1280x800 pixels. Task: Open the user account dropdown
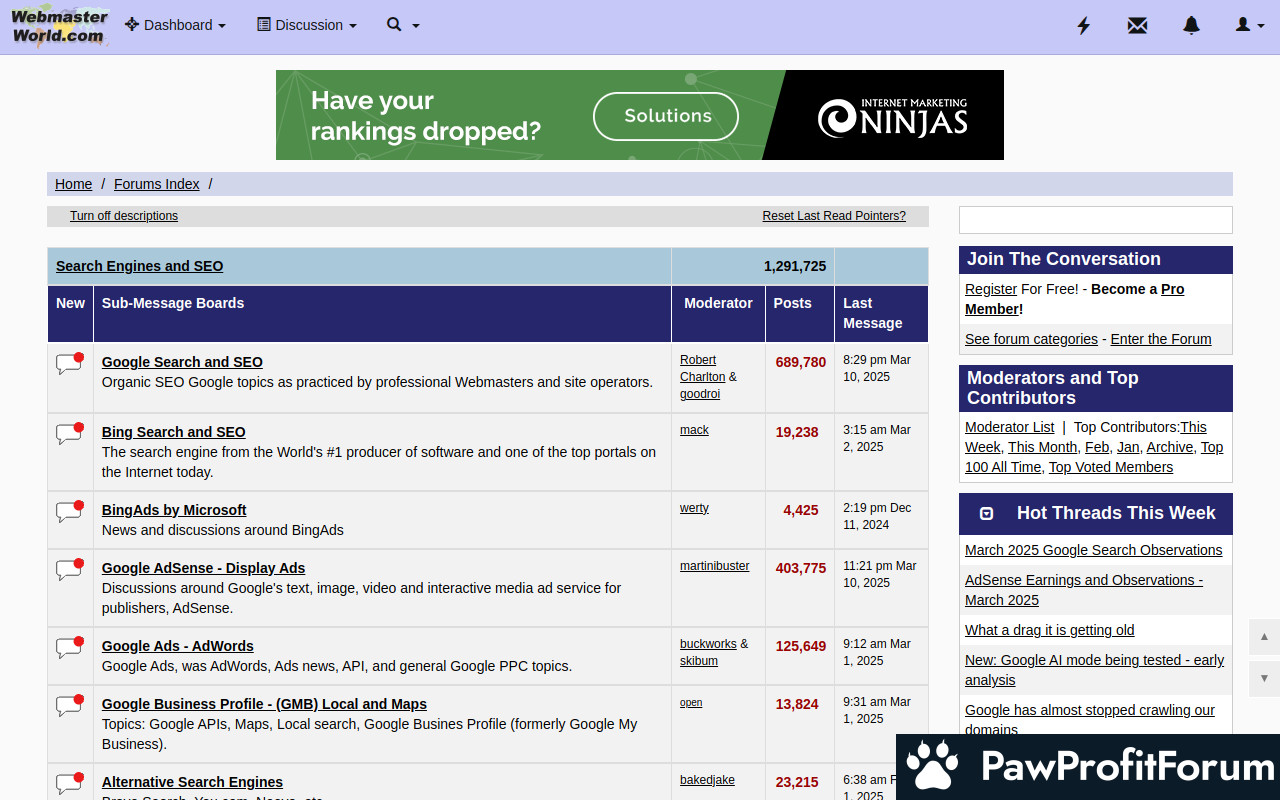(1250, 25)
